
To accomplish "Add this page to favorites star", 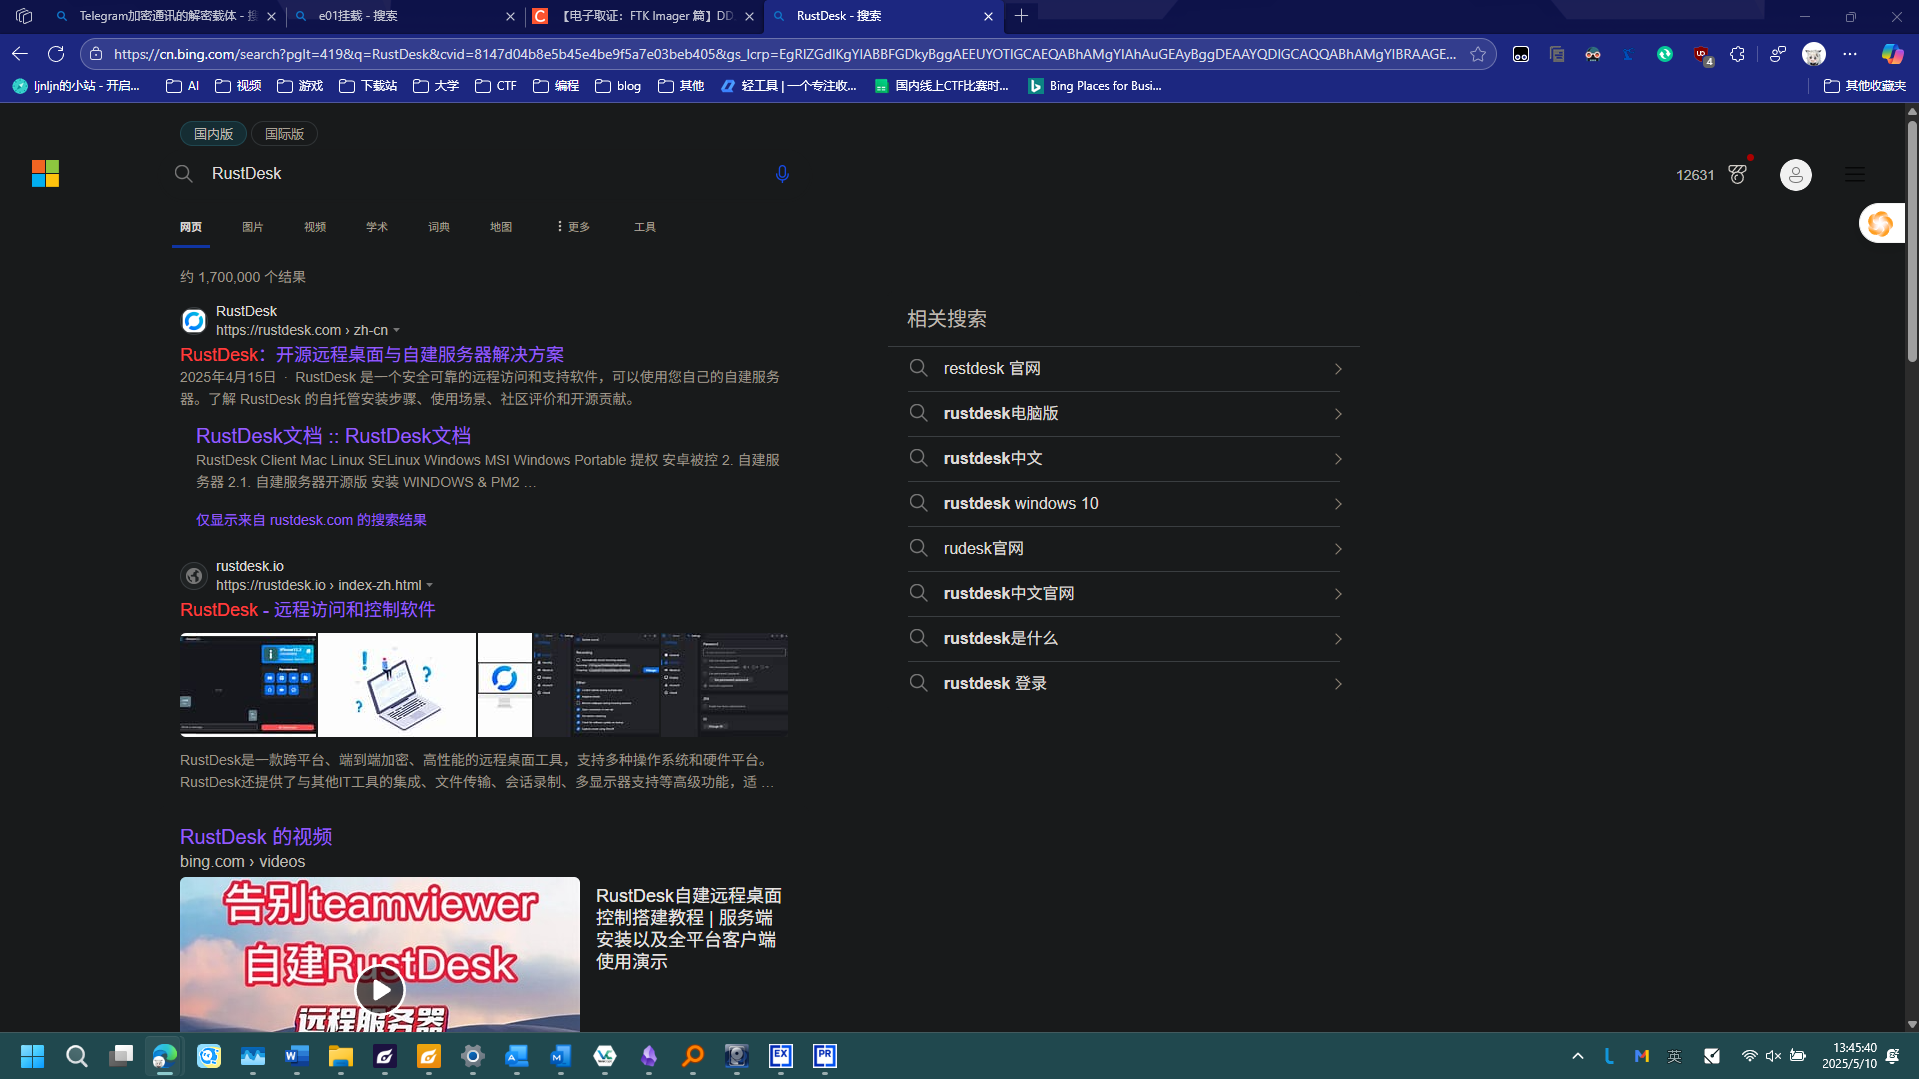I will [1478, 54].
